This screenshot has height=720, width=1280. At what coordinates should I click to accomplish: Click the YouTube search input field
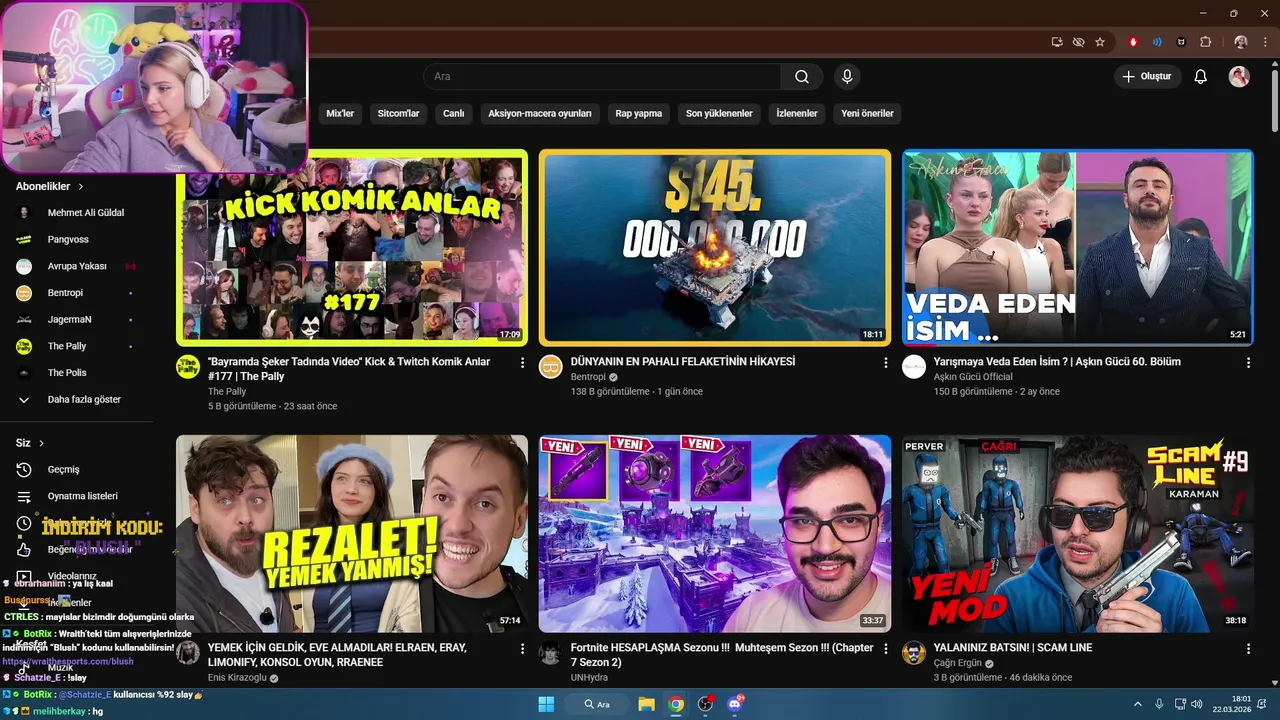[x=602, y=77]
